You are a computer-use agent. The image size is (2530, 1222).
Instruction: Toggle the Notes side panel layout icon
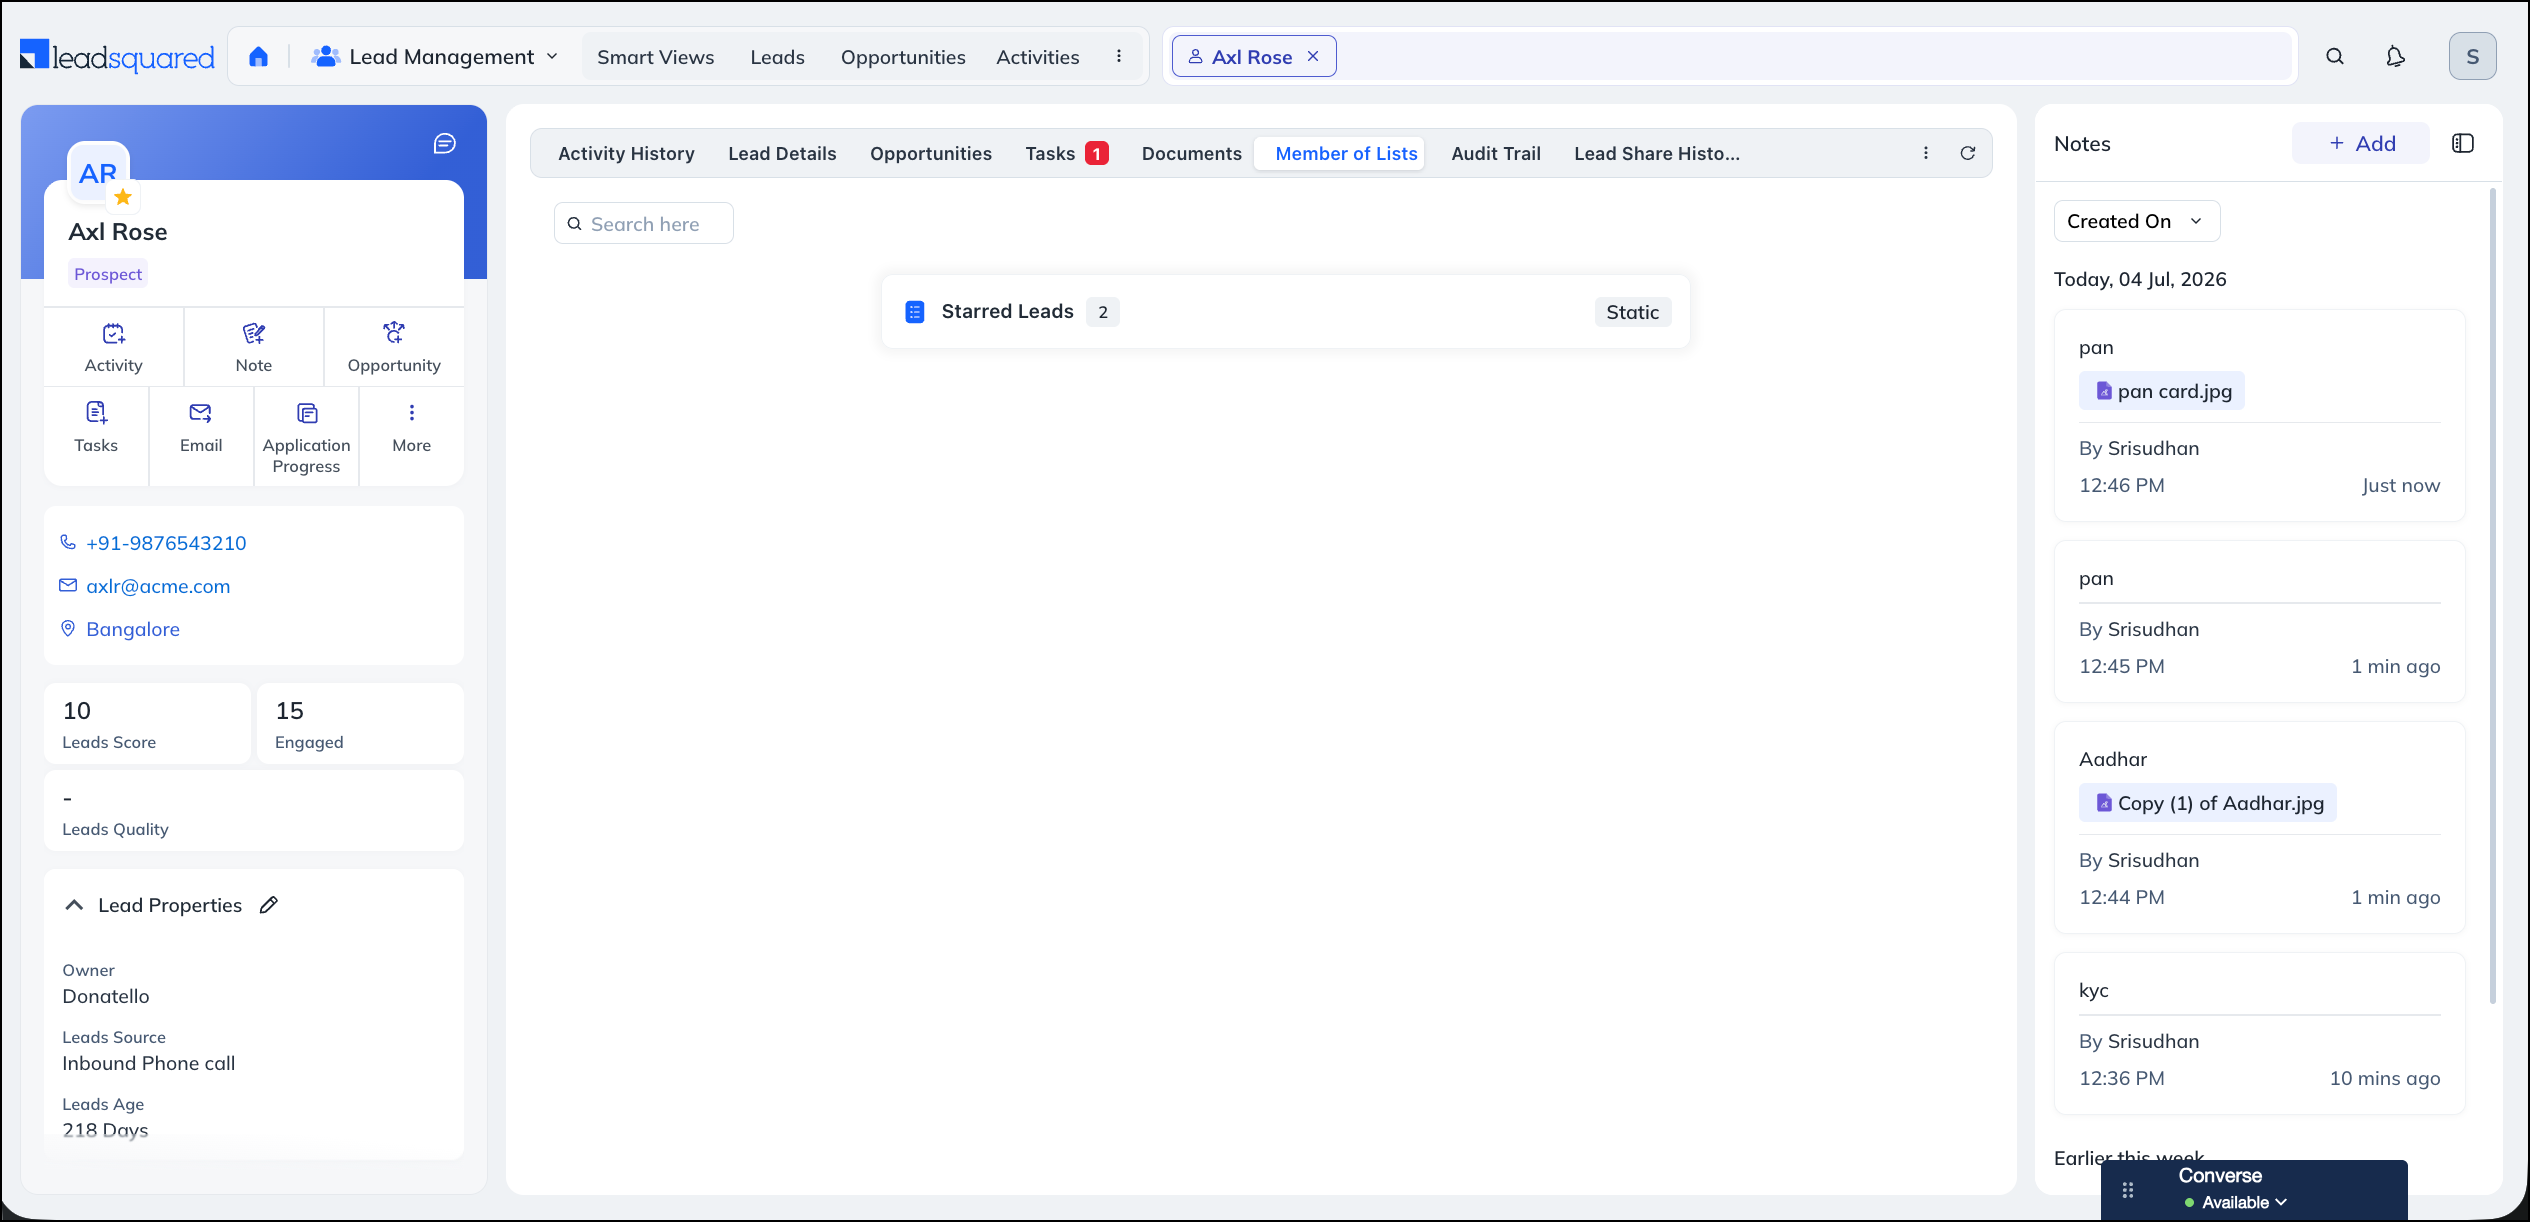click(2463, 144)
